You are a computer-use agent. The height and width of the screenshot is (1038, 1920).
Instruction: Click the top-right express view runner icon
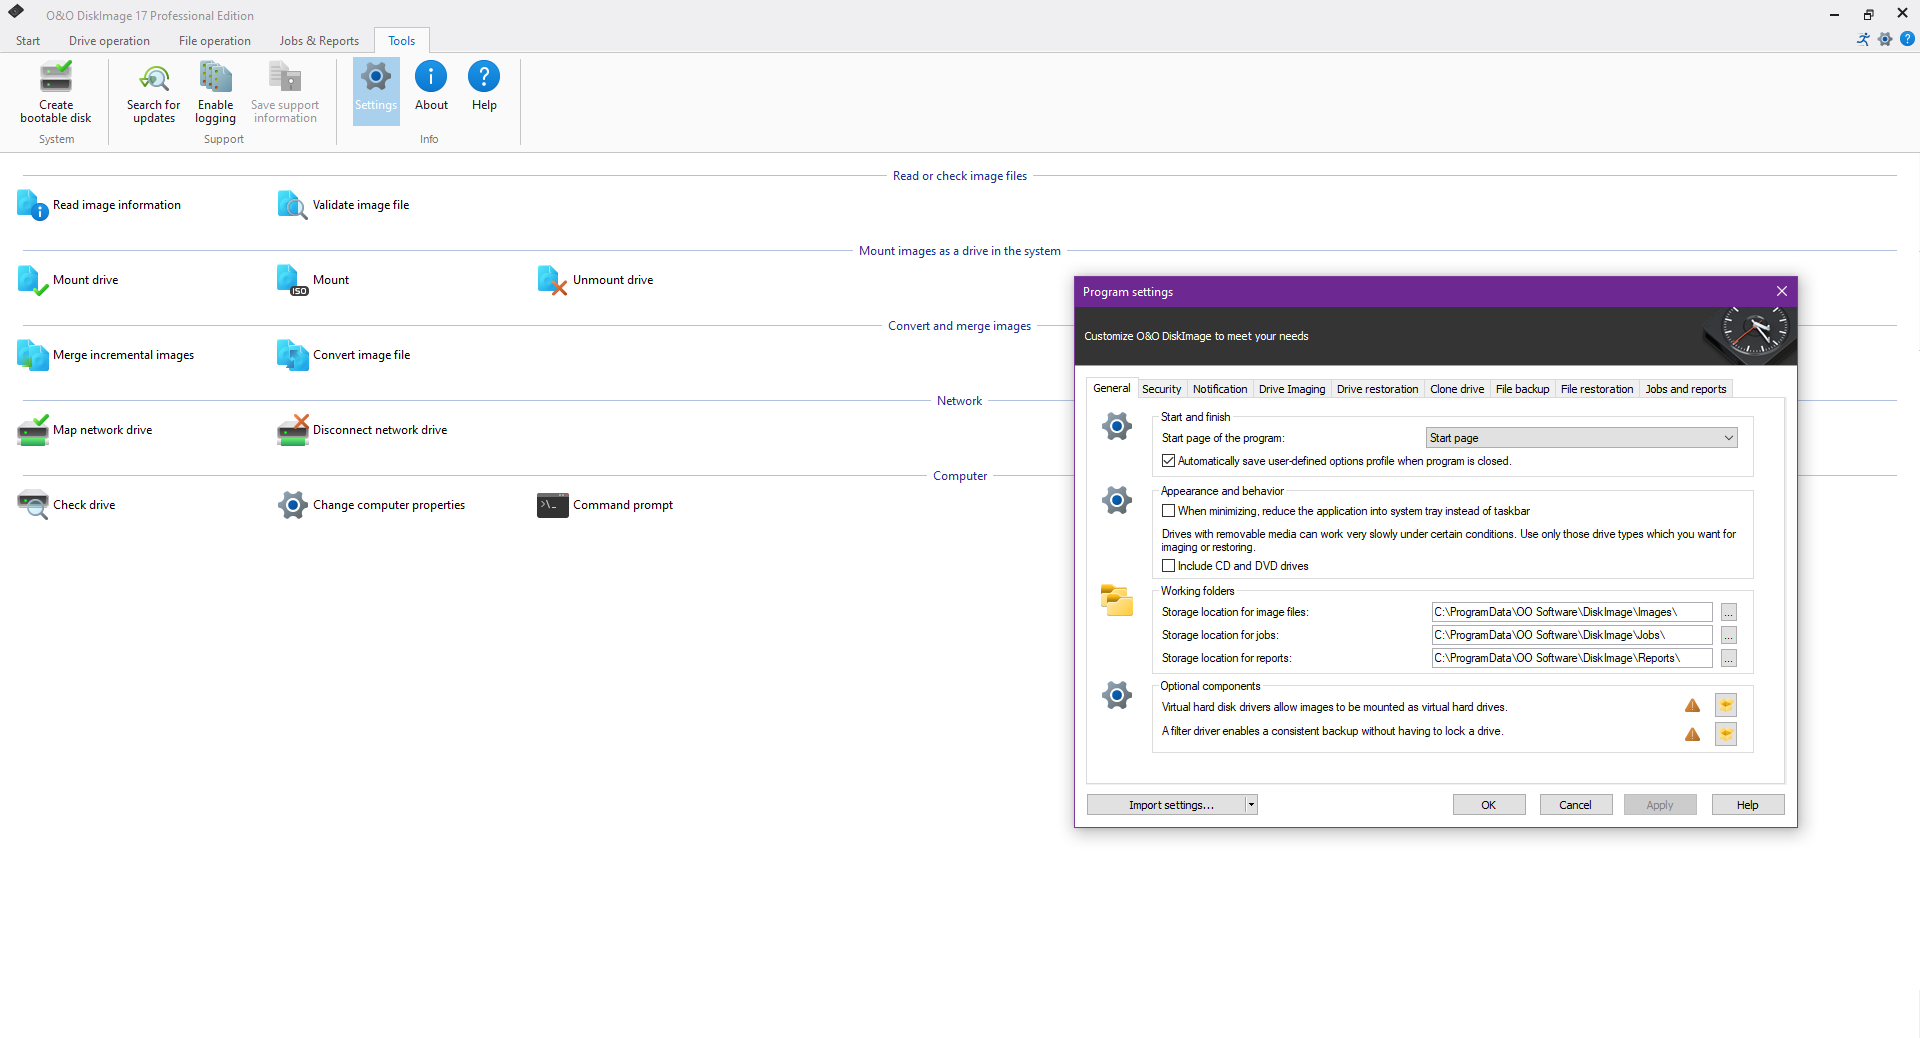coord(1863,39)
